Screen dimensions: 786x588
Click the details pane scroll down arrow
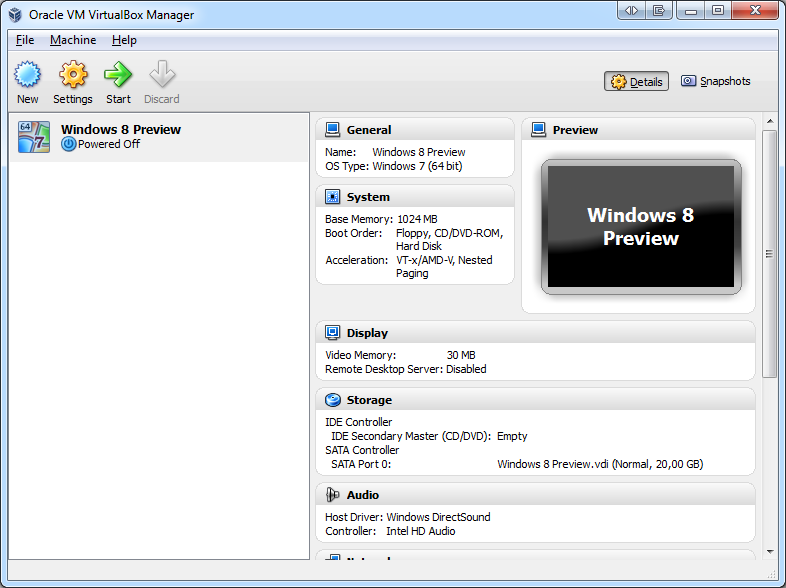770,551
